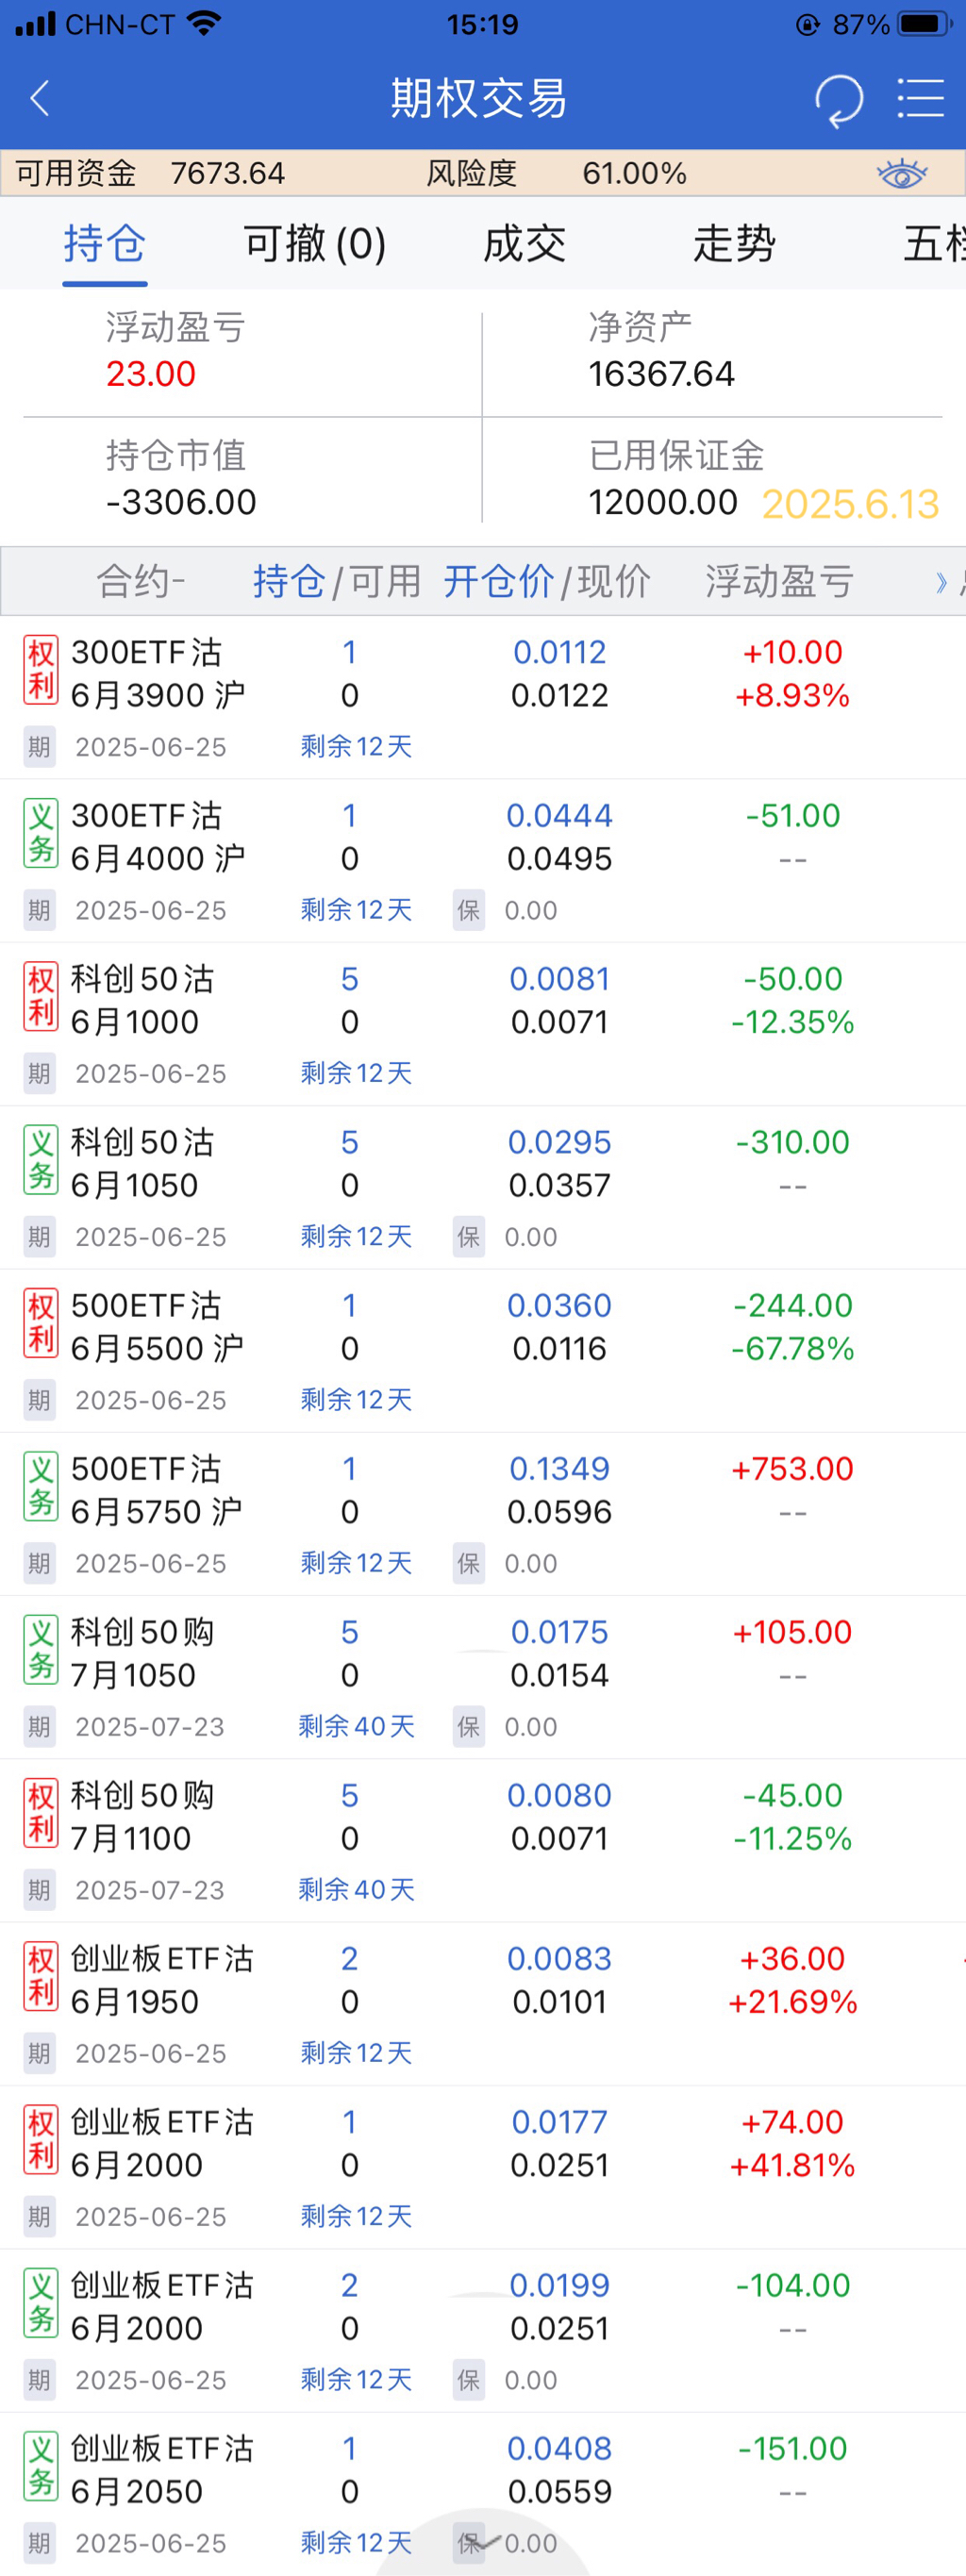The height and width of the screenshot is (2576, 966).
Task: Tap the 权利 badge on 创业板ETF沽 6月1950
Action: click(41, 1976)
